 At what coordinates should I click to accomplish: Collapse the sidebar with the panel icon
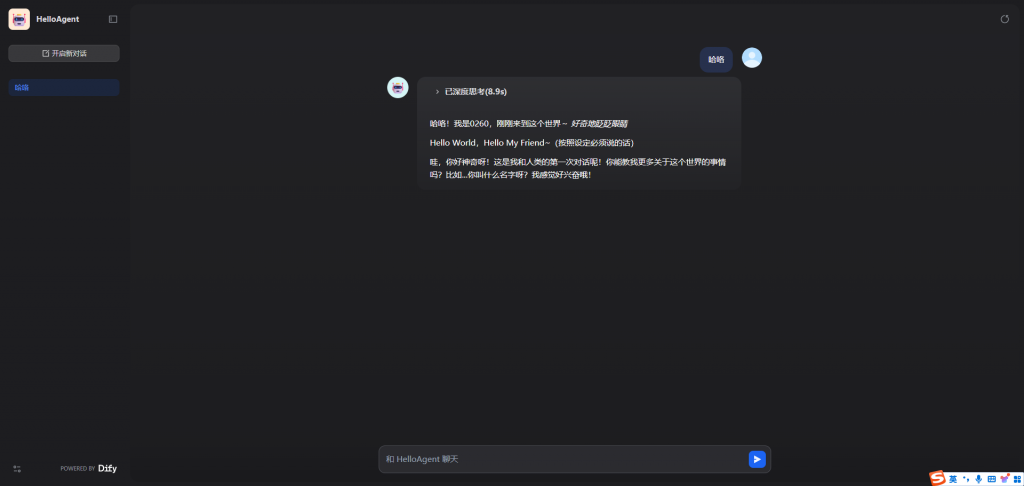(x=113, y=20)
